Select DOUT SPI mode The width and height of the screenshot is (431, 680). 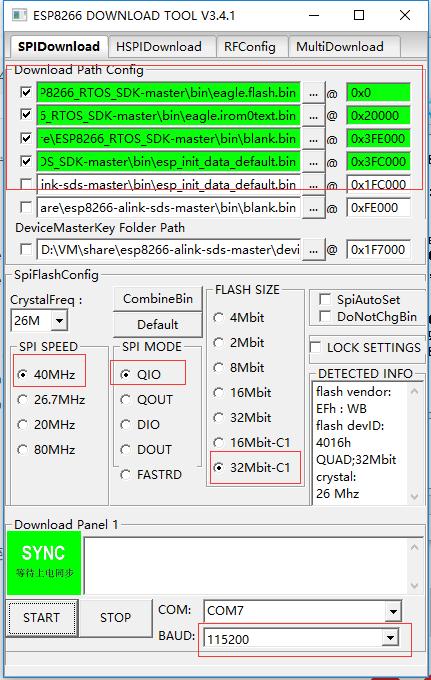[x=146, y=450]
